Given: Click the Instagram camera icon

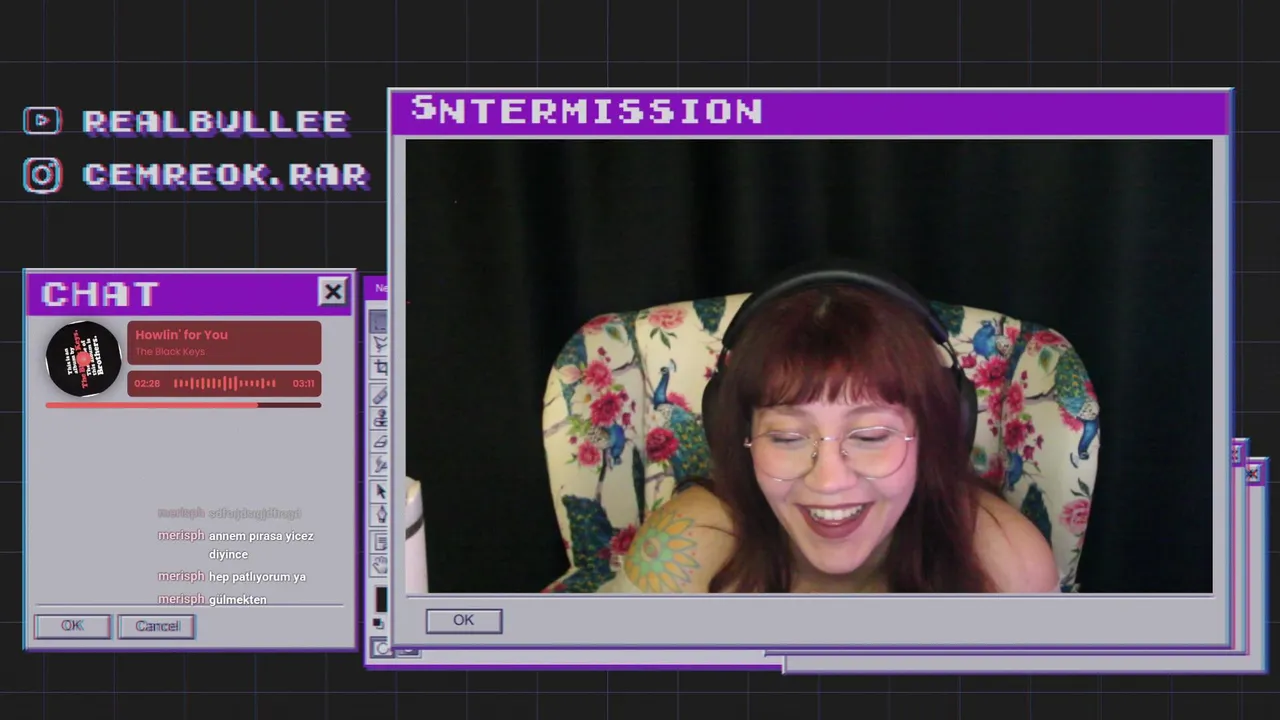Looking at the screenshot, I should [x=42, y=175].
